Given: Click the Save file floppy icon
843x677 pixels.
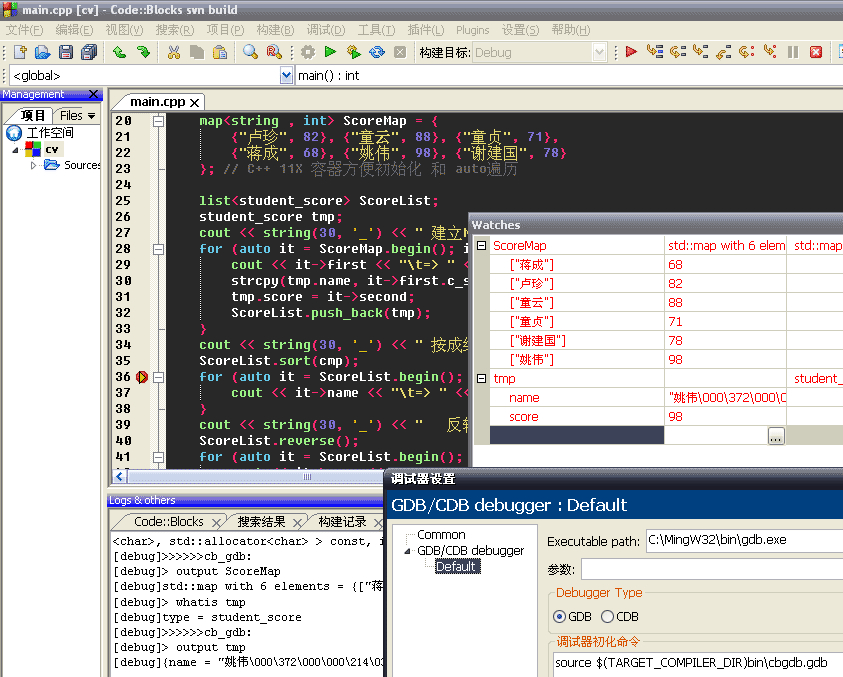Looking at the screenshot, I should pos(66,52).
